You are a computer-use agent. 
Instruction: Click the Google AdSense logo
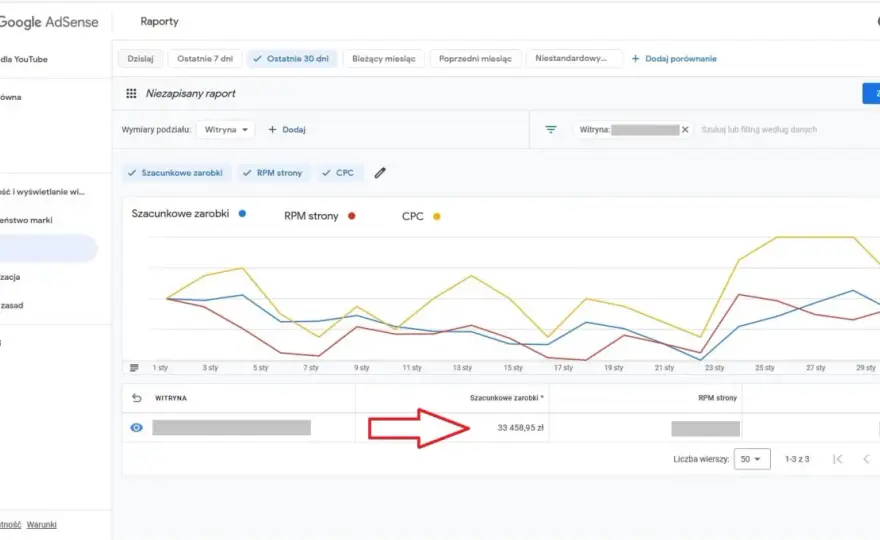coord(48,22)
